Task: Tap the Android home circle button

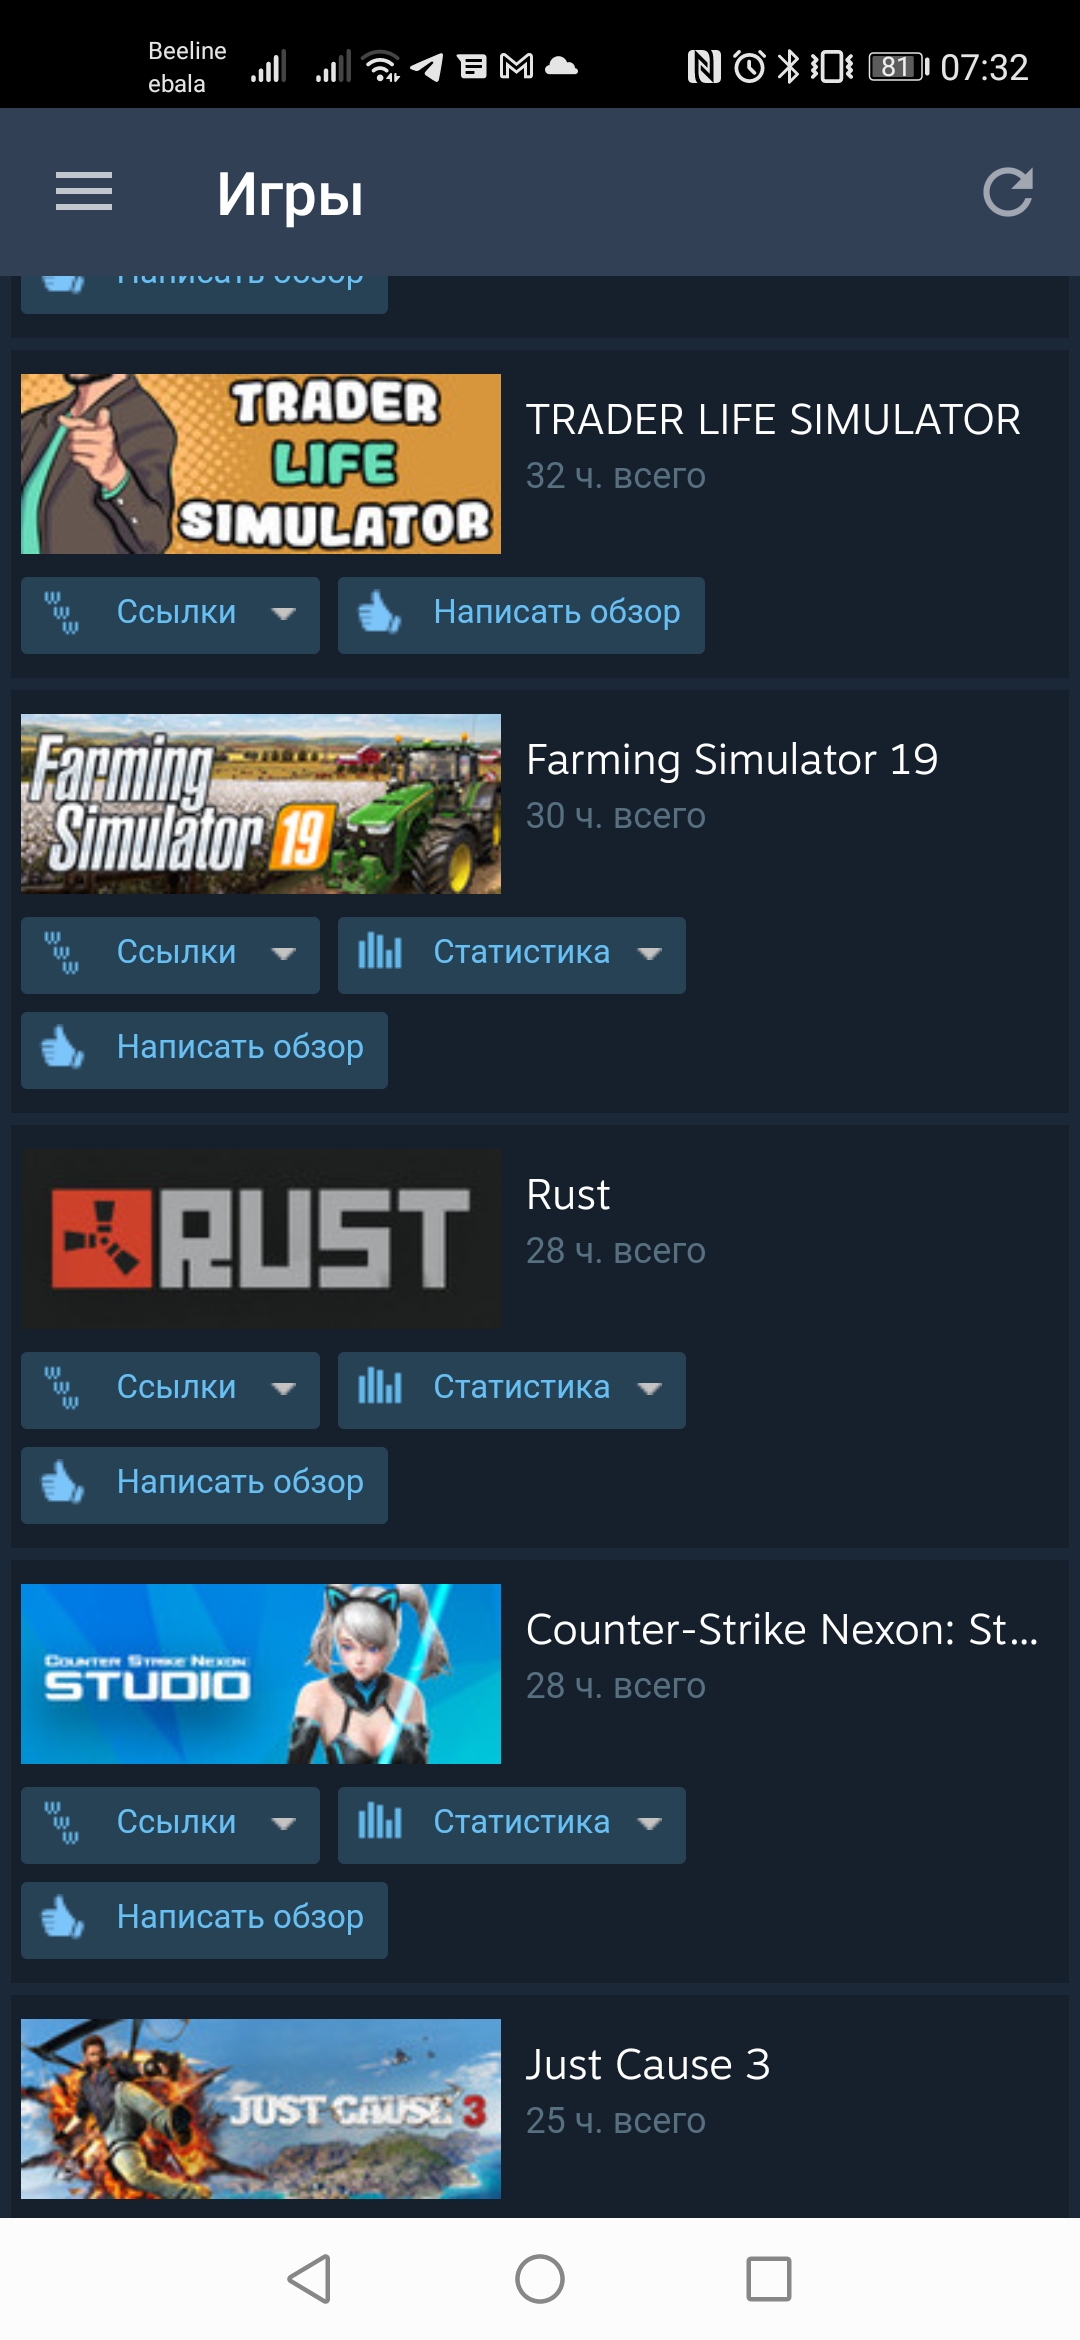Action: click(x=540, y=2279)
